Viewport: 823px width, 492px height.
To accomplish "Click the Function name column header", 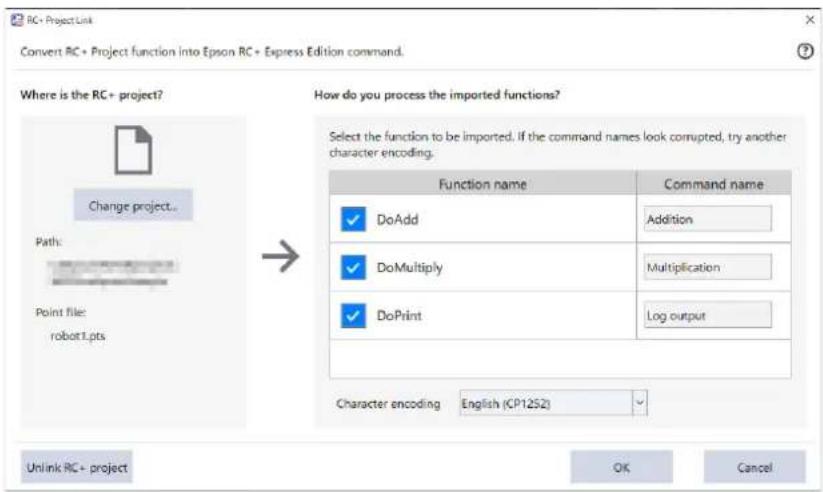I will coord(482,184).
